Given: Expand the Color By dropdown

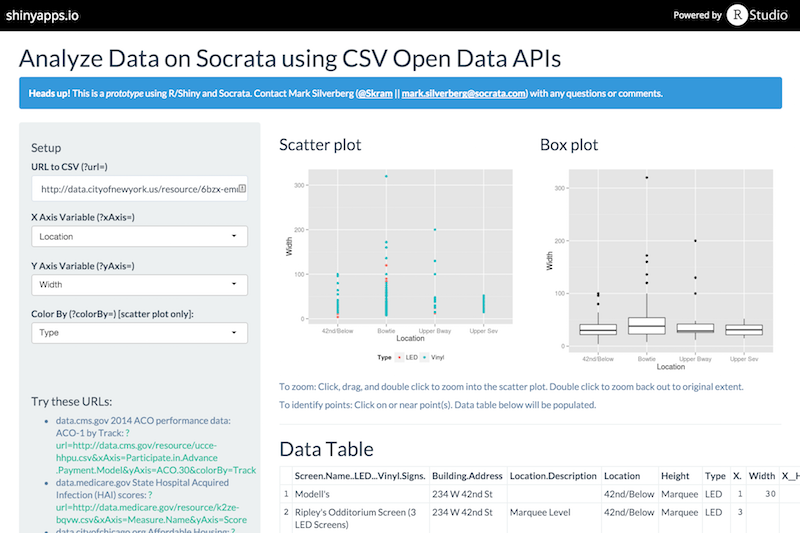Looking at the screenshot, I should (x=139, y=333).
